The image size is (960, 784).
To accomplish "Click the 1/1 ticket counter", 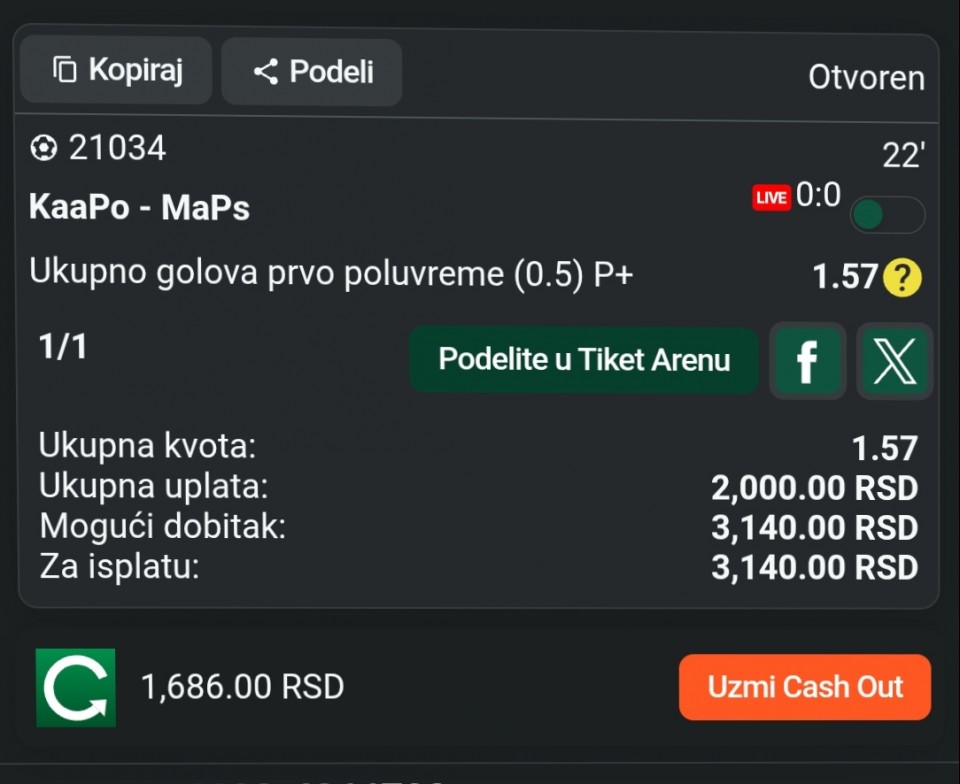I will [63, 346].
